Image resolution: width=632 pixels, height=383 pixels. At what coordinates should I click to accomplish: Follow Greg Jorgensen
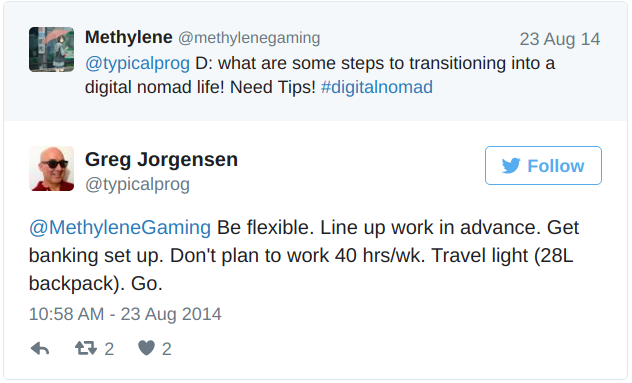tap(543, 166)
